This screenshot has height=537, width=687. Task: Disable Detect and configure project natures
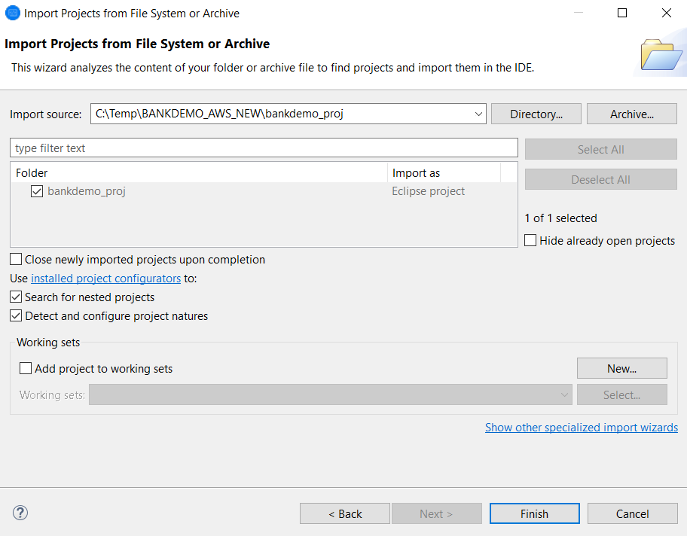[16, 316]
